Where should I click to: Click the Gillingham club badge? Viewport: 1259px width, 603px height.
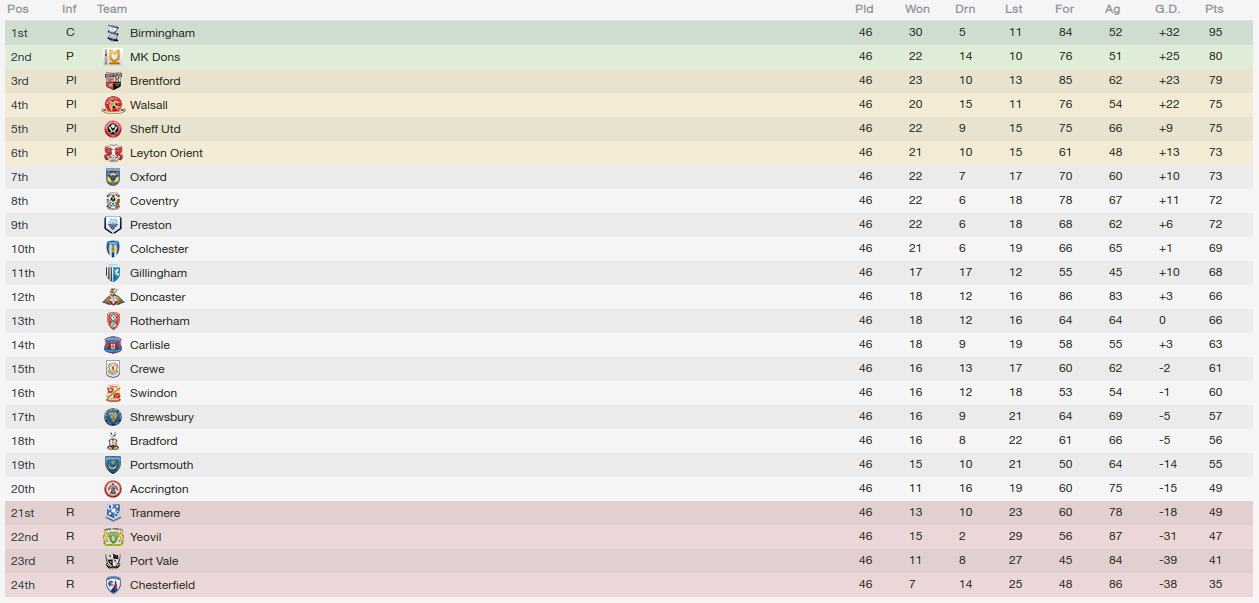[113, 273]
